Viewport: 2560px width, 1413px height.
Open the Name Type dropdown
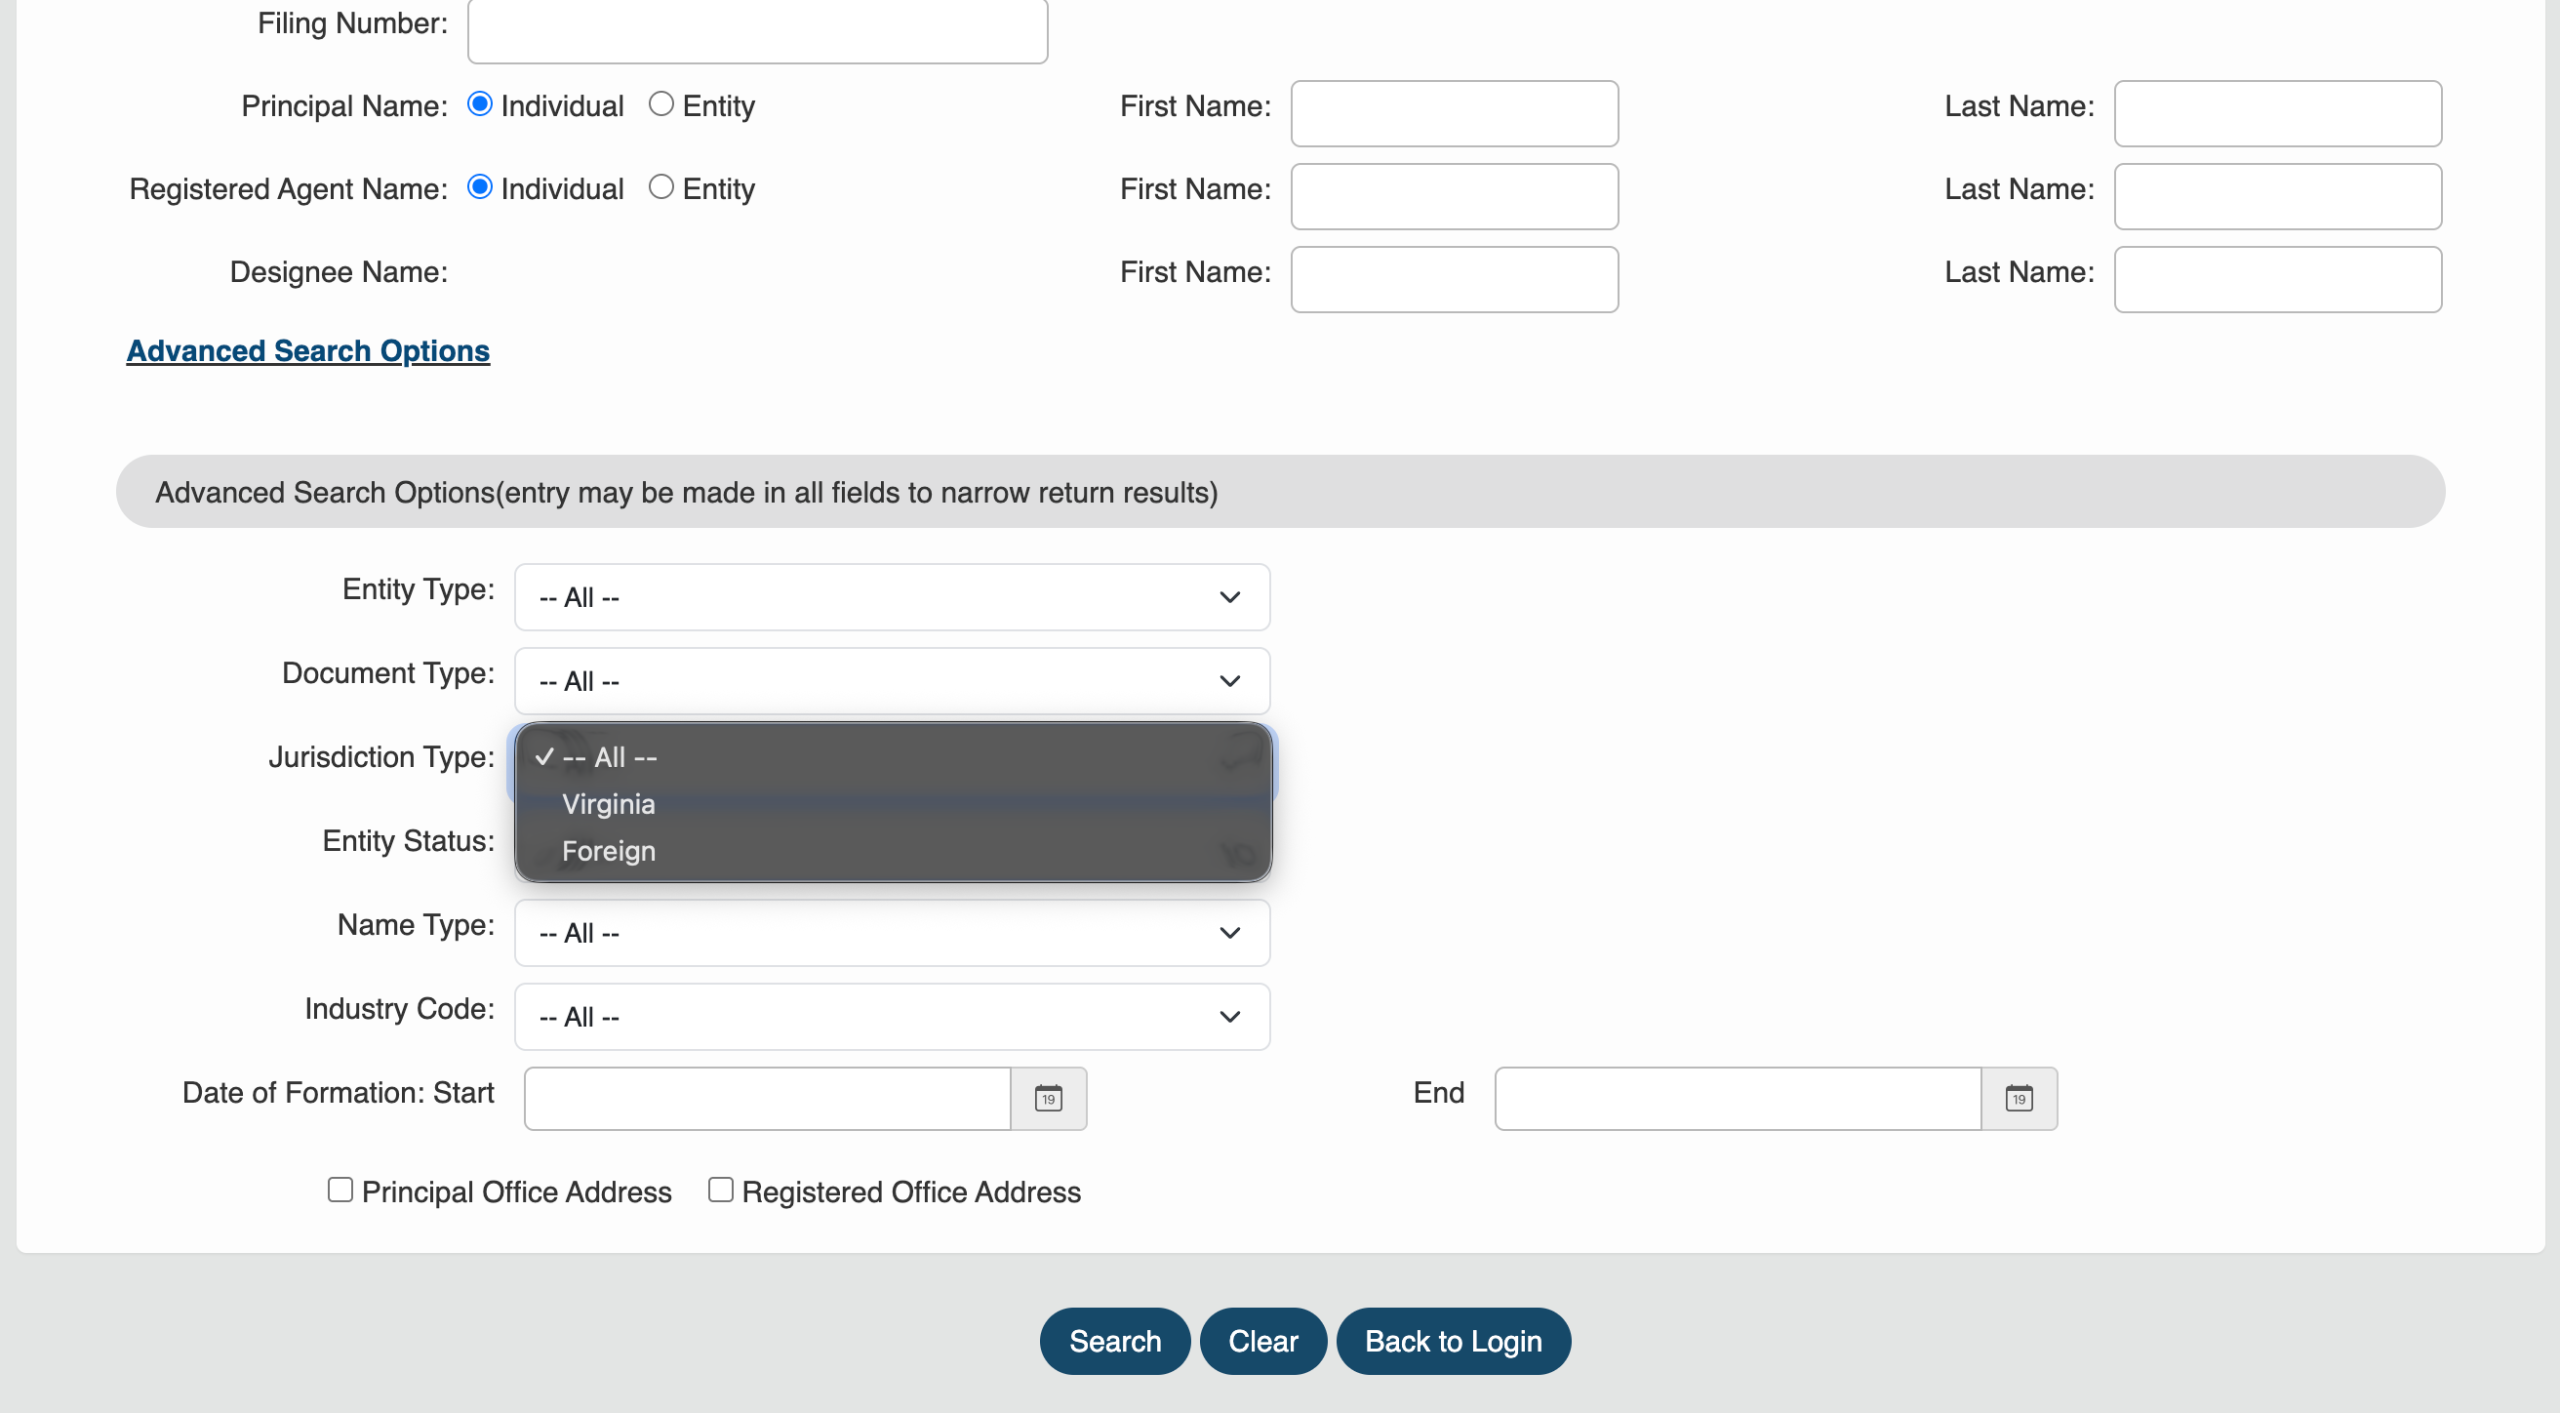point(892,933)
